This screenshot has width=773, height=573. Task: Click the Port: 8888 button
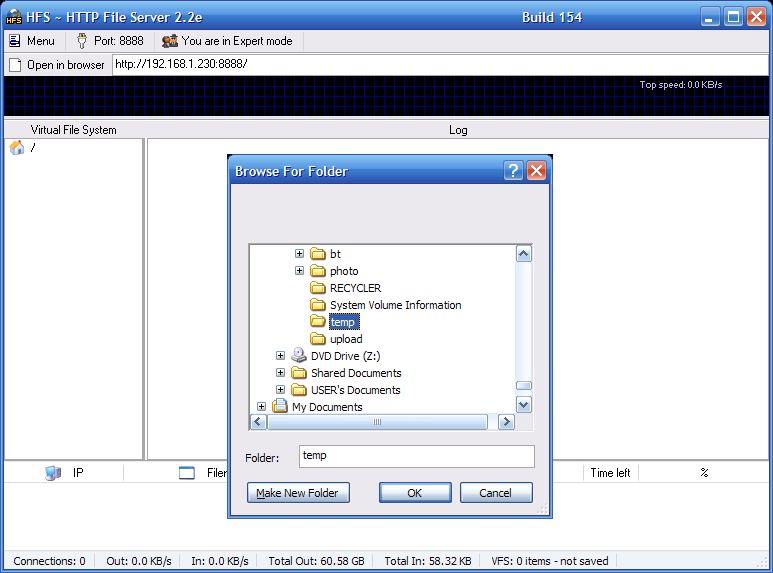tap(110, 41)
